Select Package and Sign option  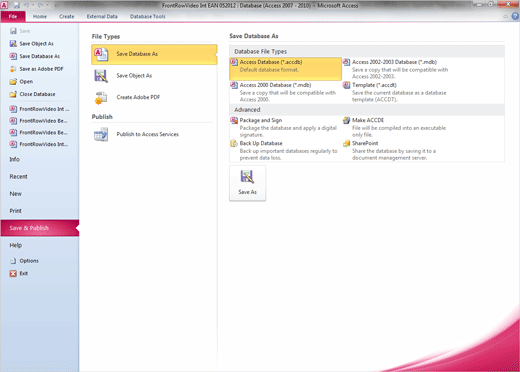tap(285, 127)
